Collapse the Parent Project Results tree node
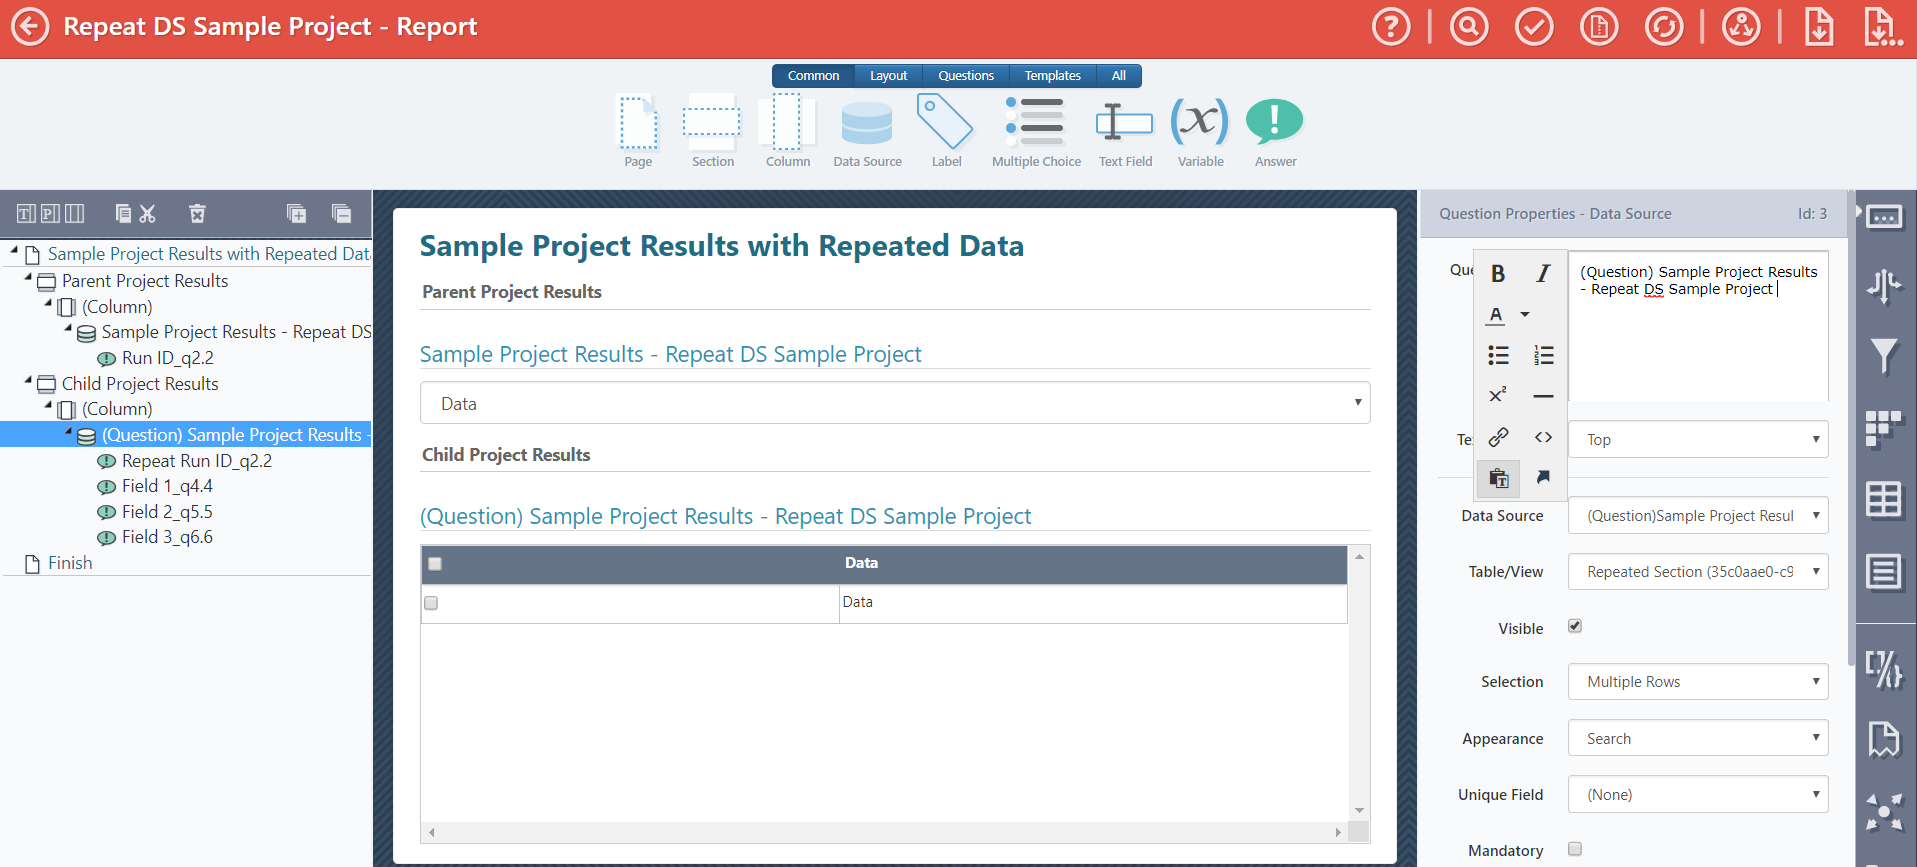 (28, 278)
